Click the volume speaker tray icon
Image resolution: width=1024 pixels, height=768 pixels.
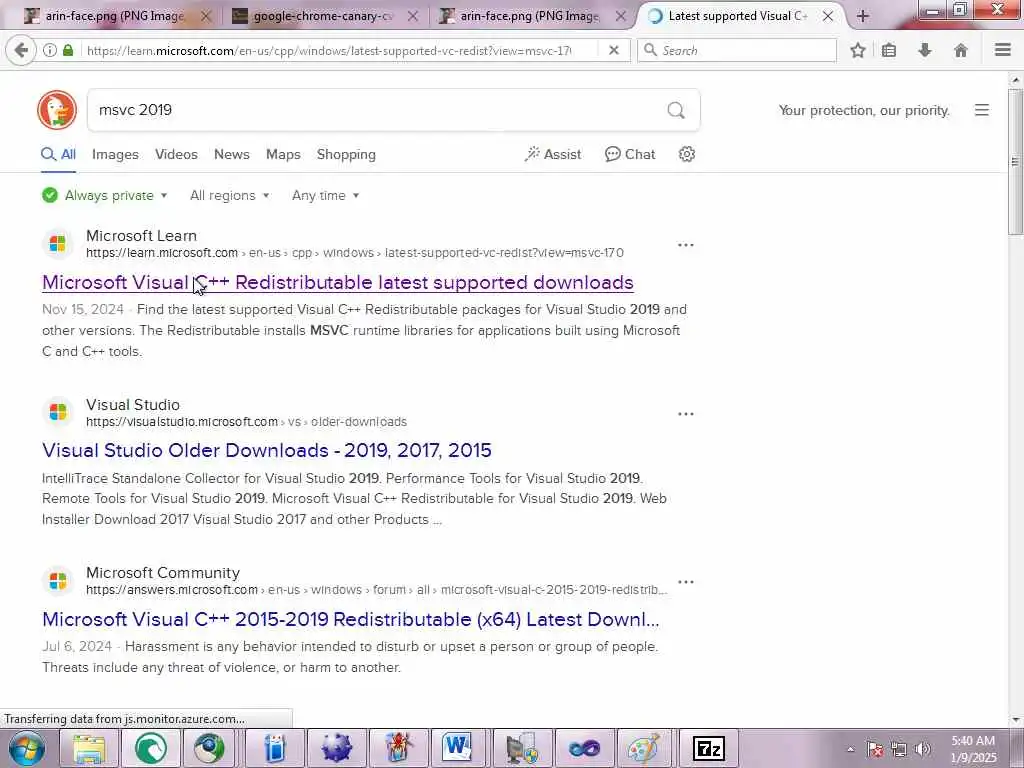(923, 749)
